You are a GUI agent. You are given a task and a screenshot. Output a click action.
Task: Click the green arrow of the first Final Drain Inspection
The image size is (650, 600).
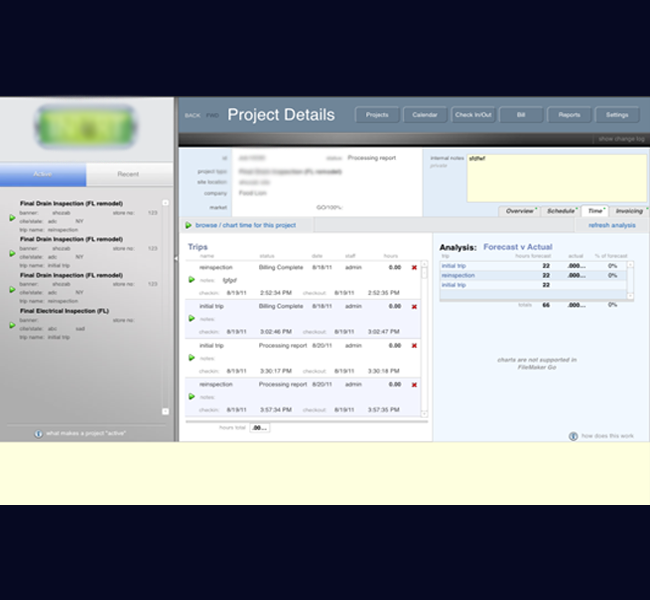(x=12, y=216)
